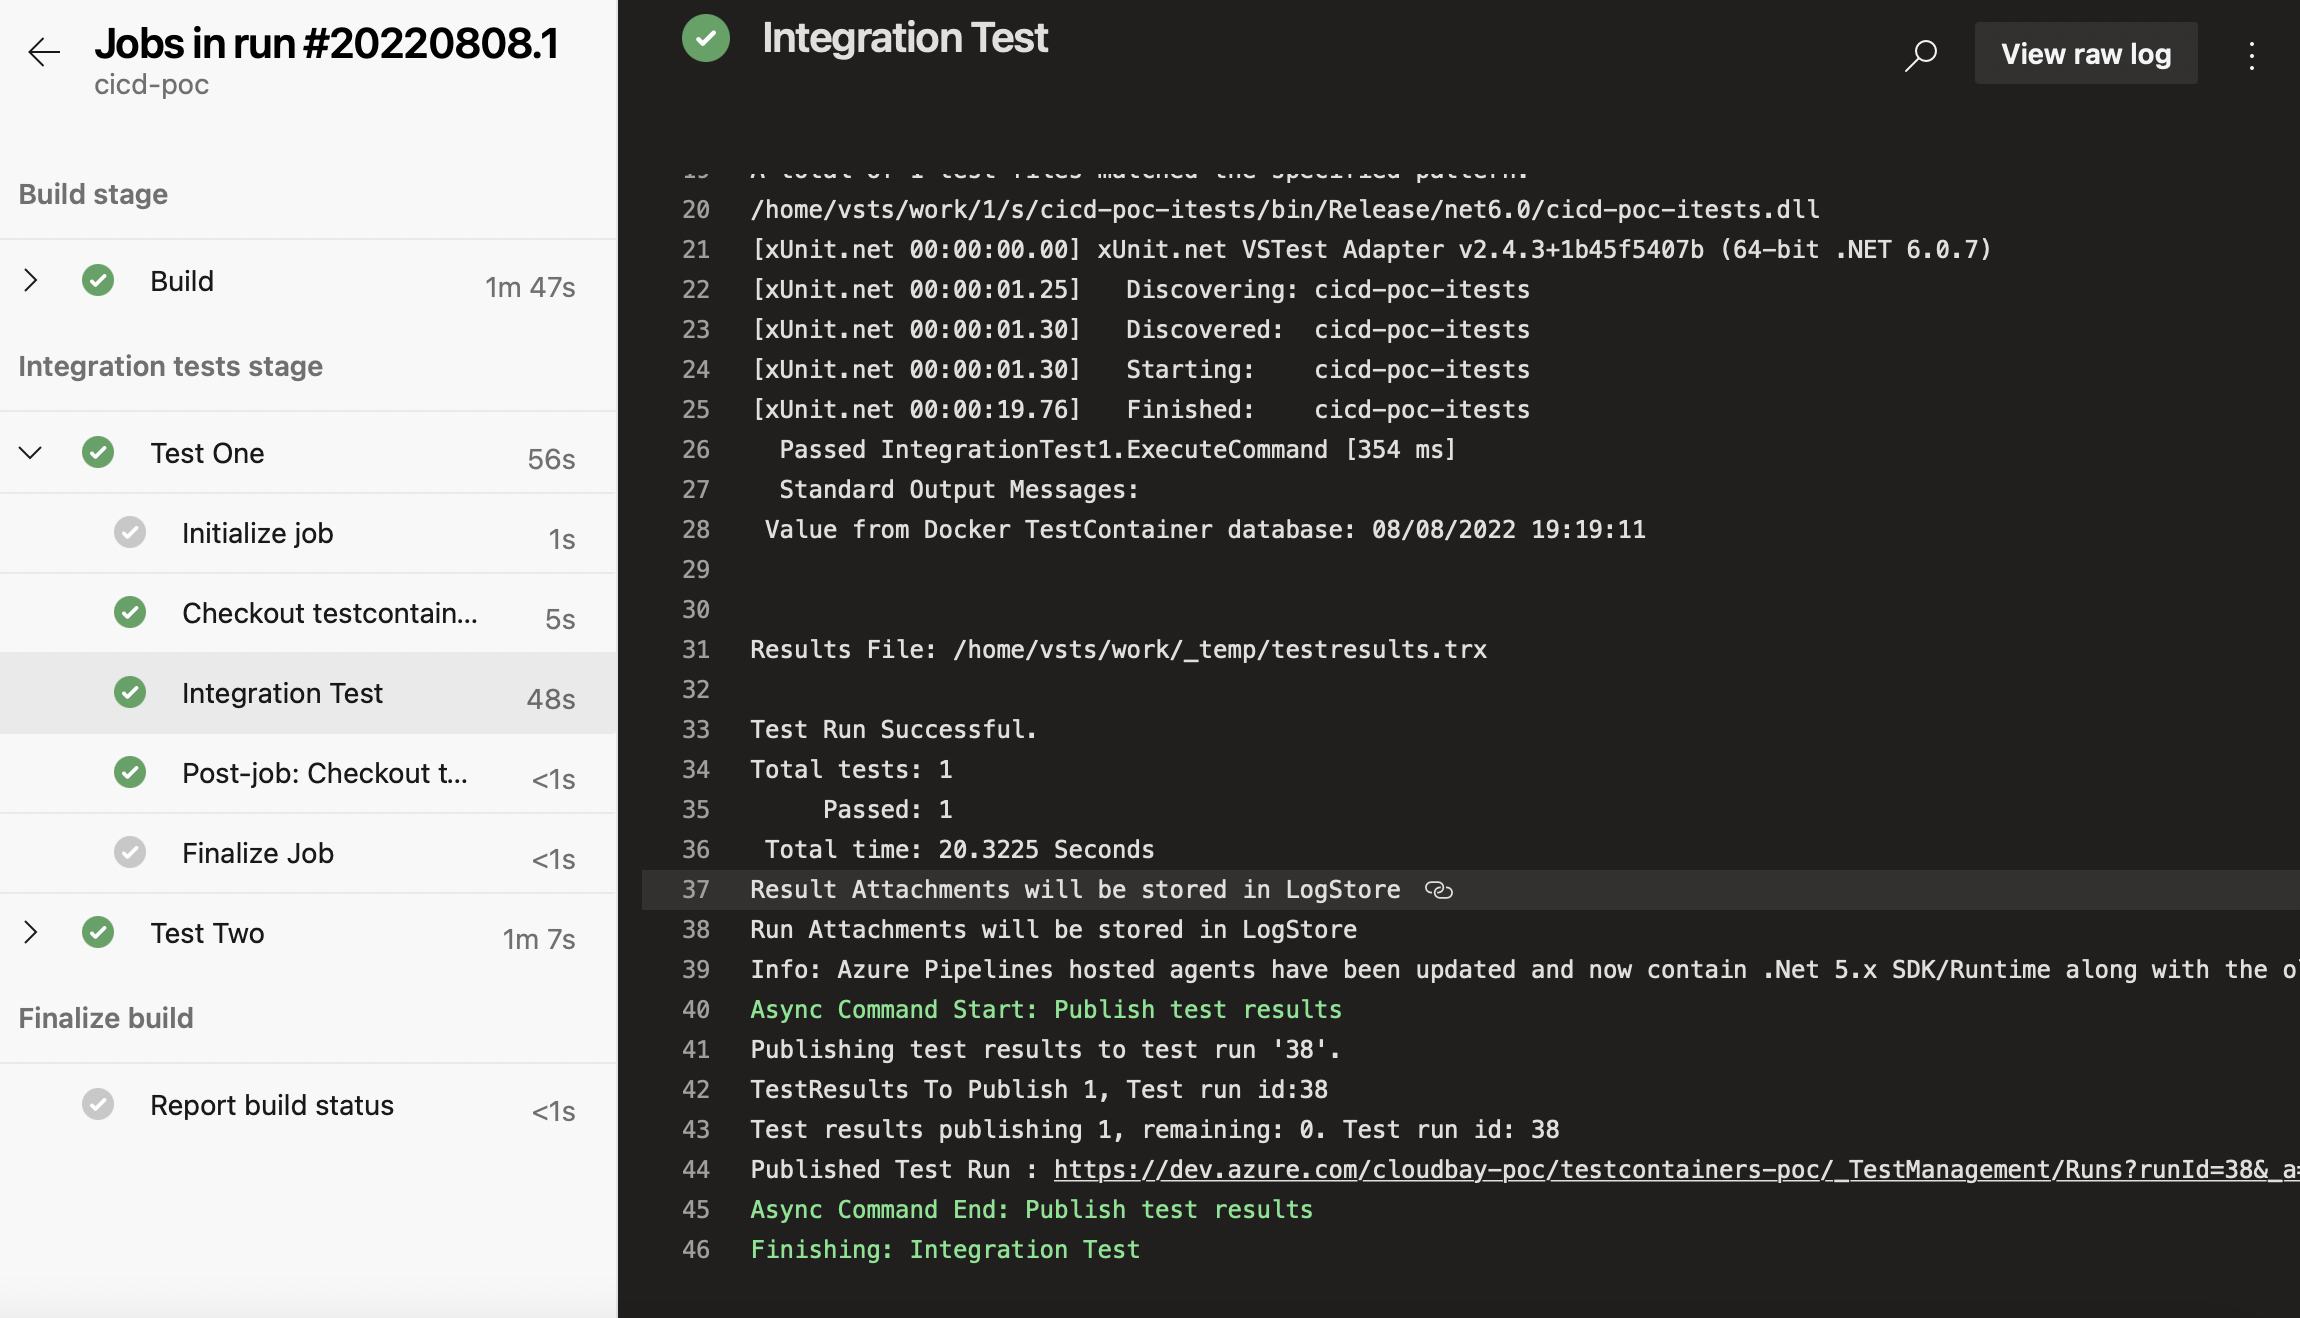This screenshot has width=2300, height=1318.
Task: Expand the Test Two job
Action: [30, 933]
